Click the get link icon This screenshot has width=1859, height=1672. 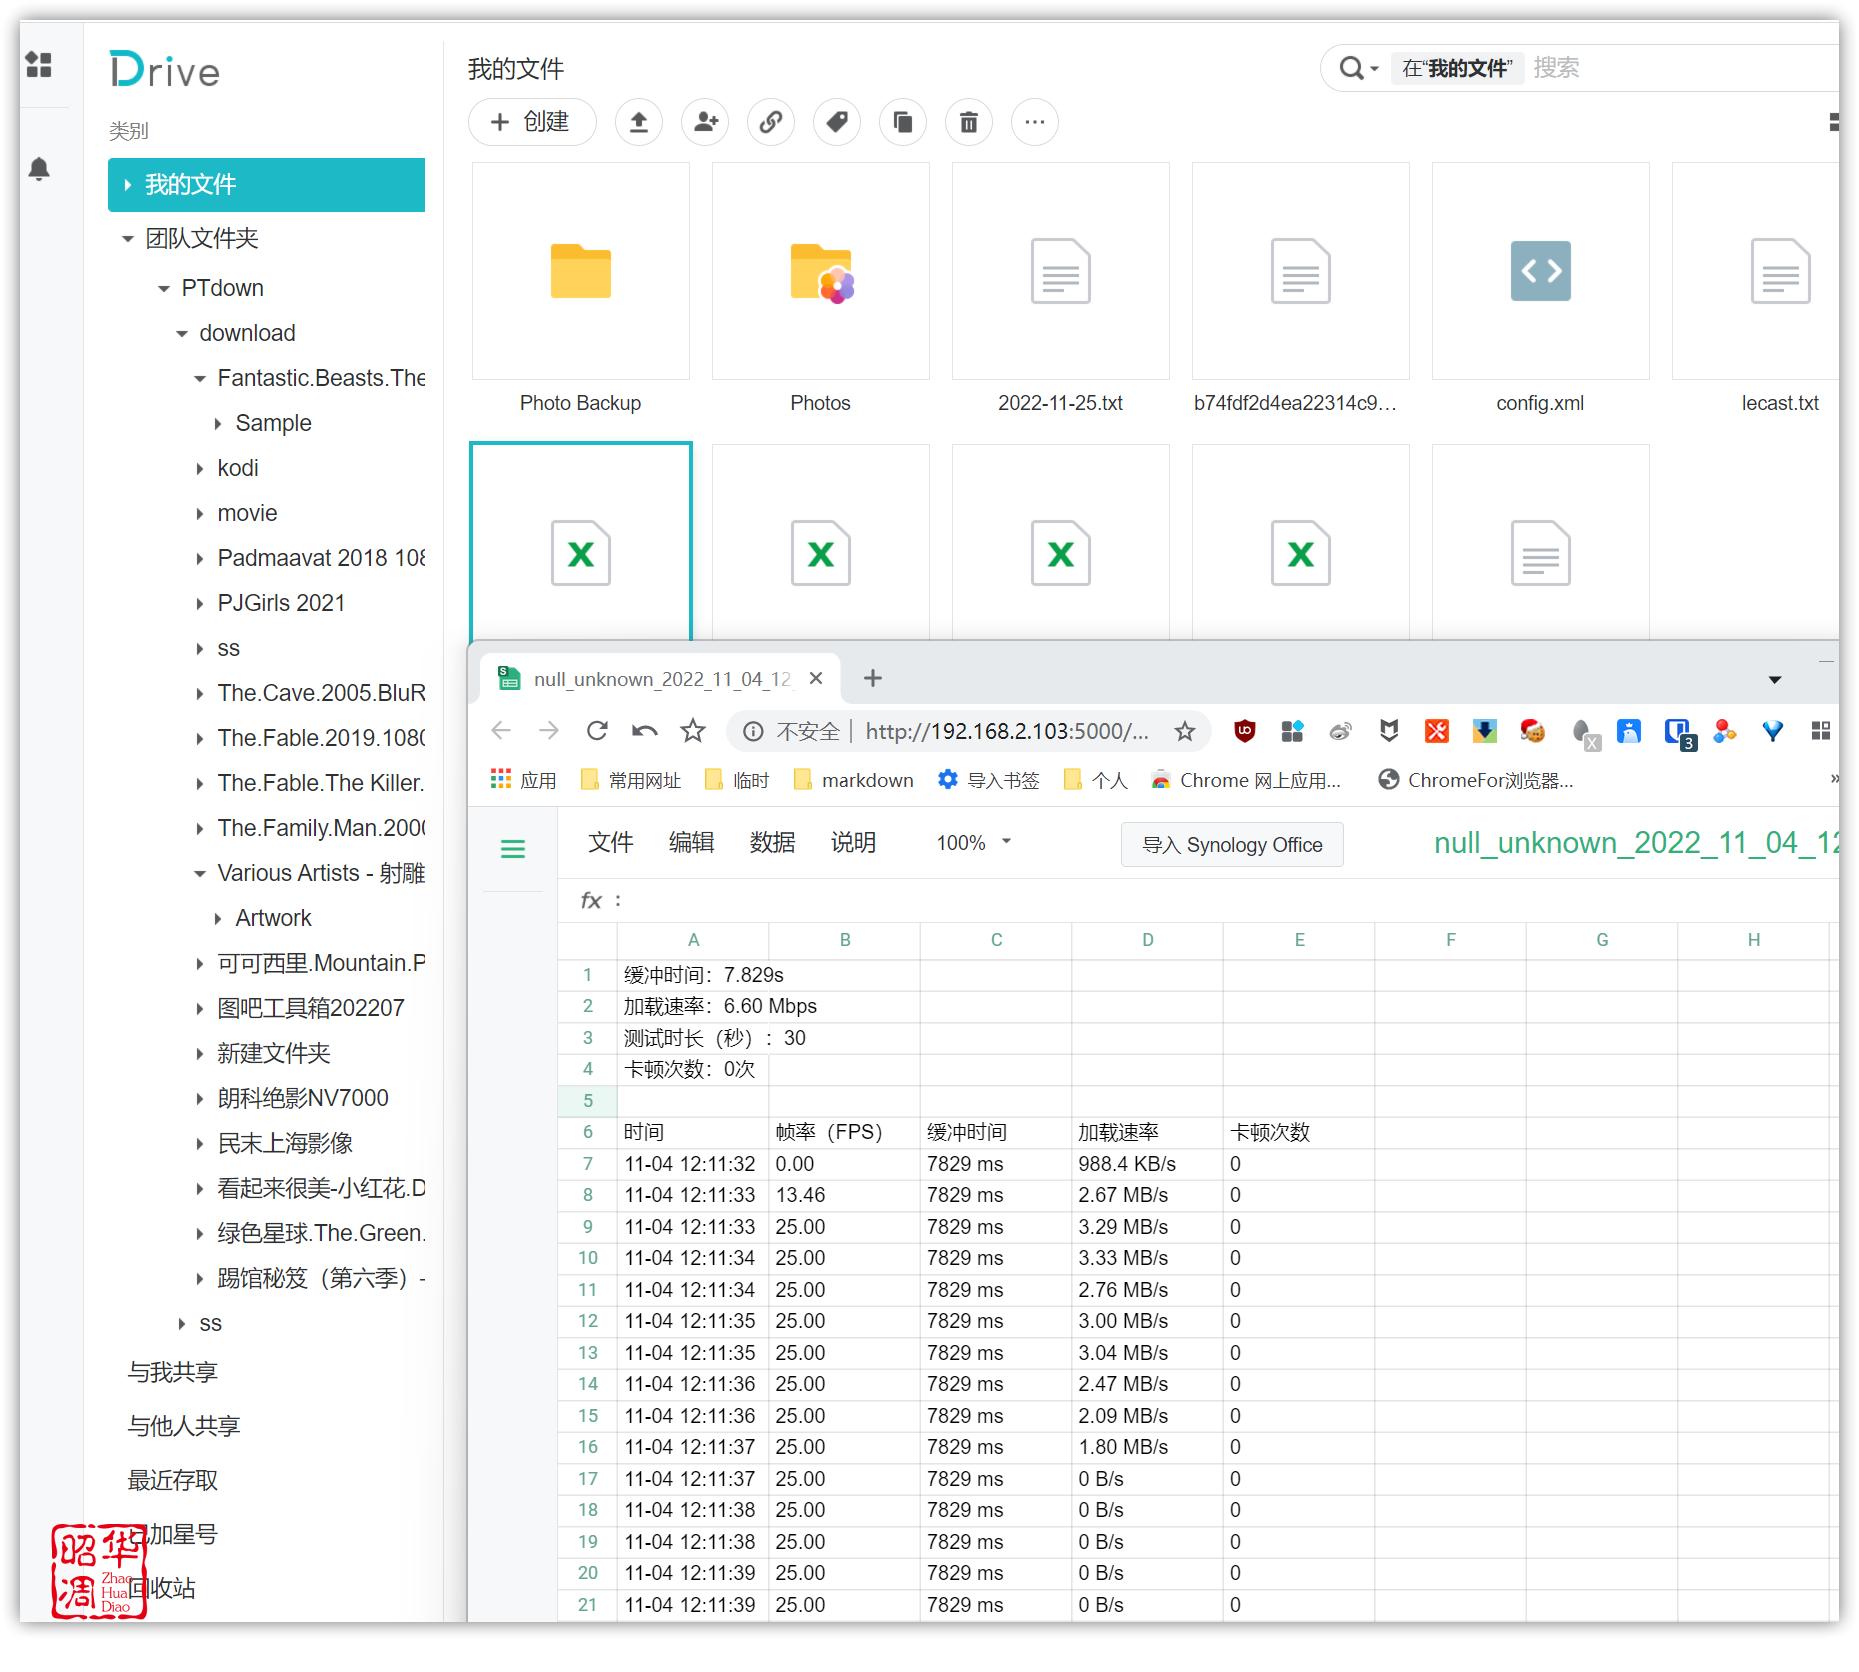[x=771, y=122]
